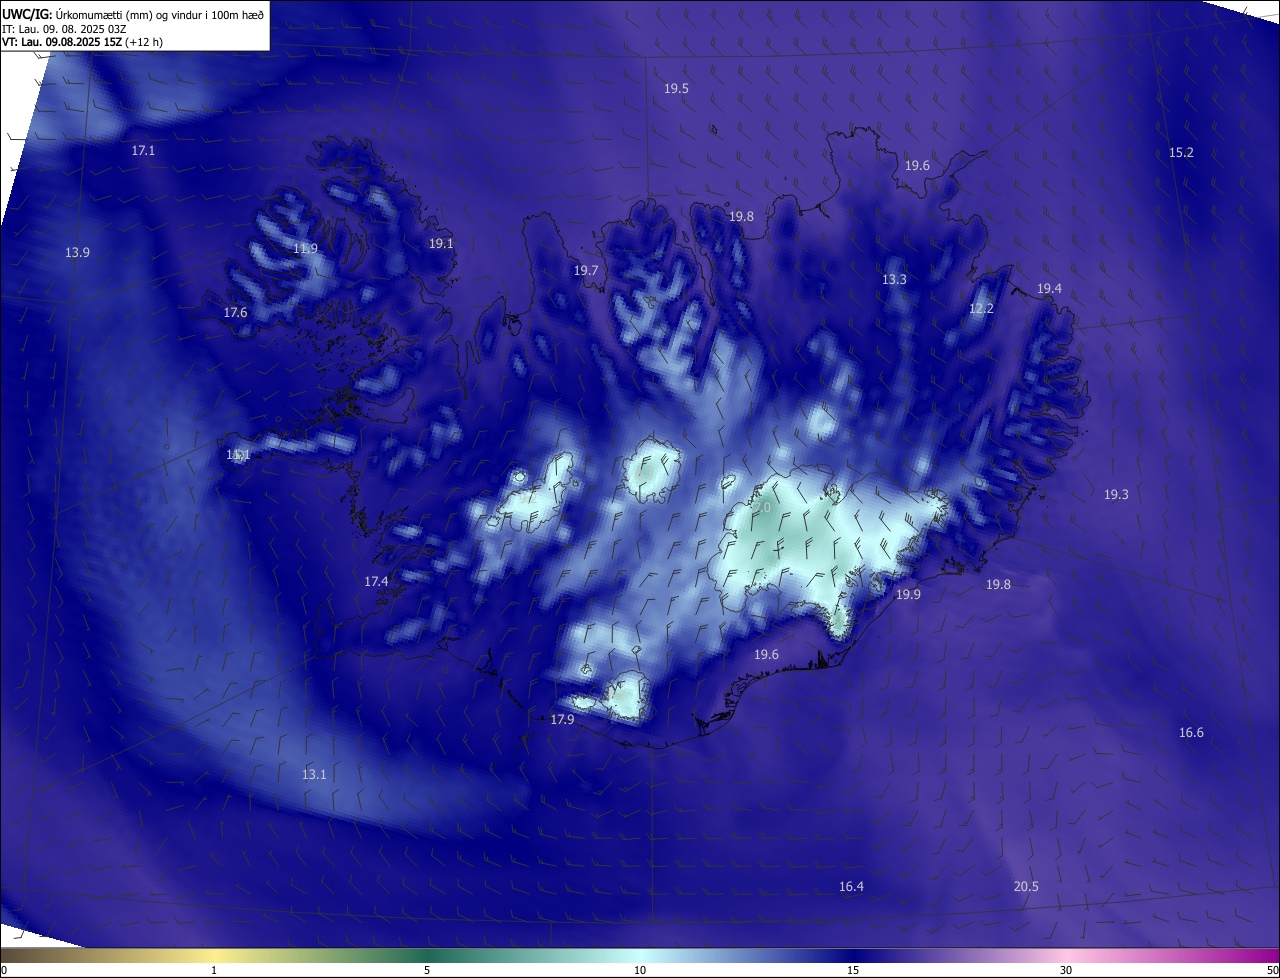Click the 50 tick on the color scale
Screen dimensions: 1280x978
point(1272,971)
